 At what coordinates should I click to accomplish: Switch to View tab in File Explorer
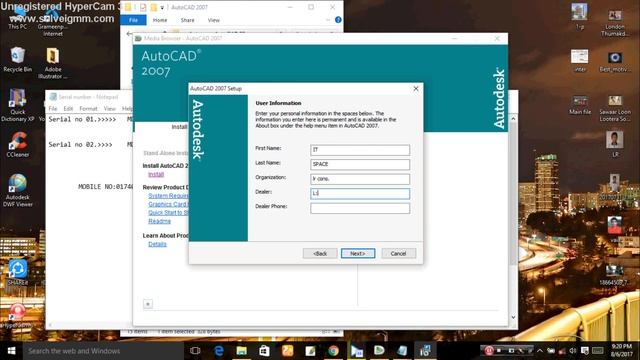point(213,20)
